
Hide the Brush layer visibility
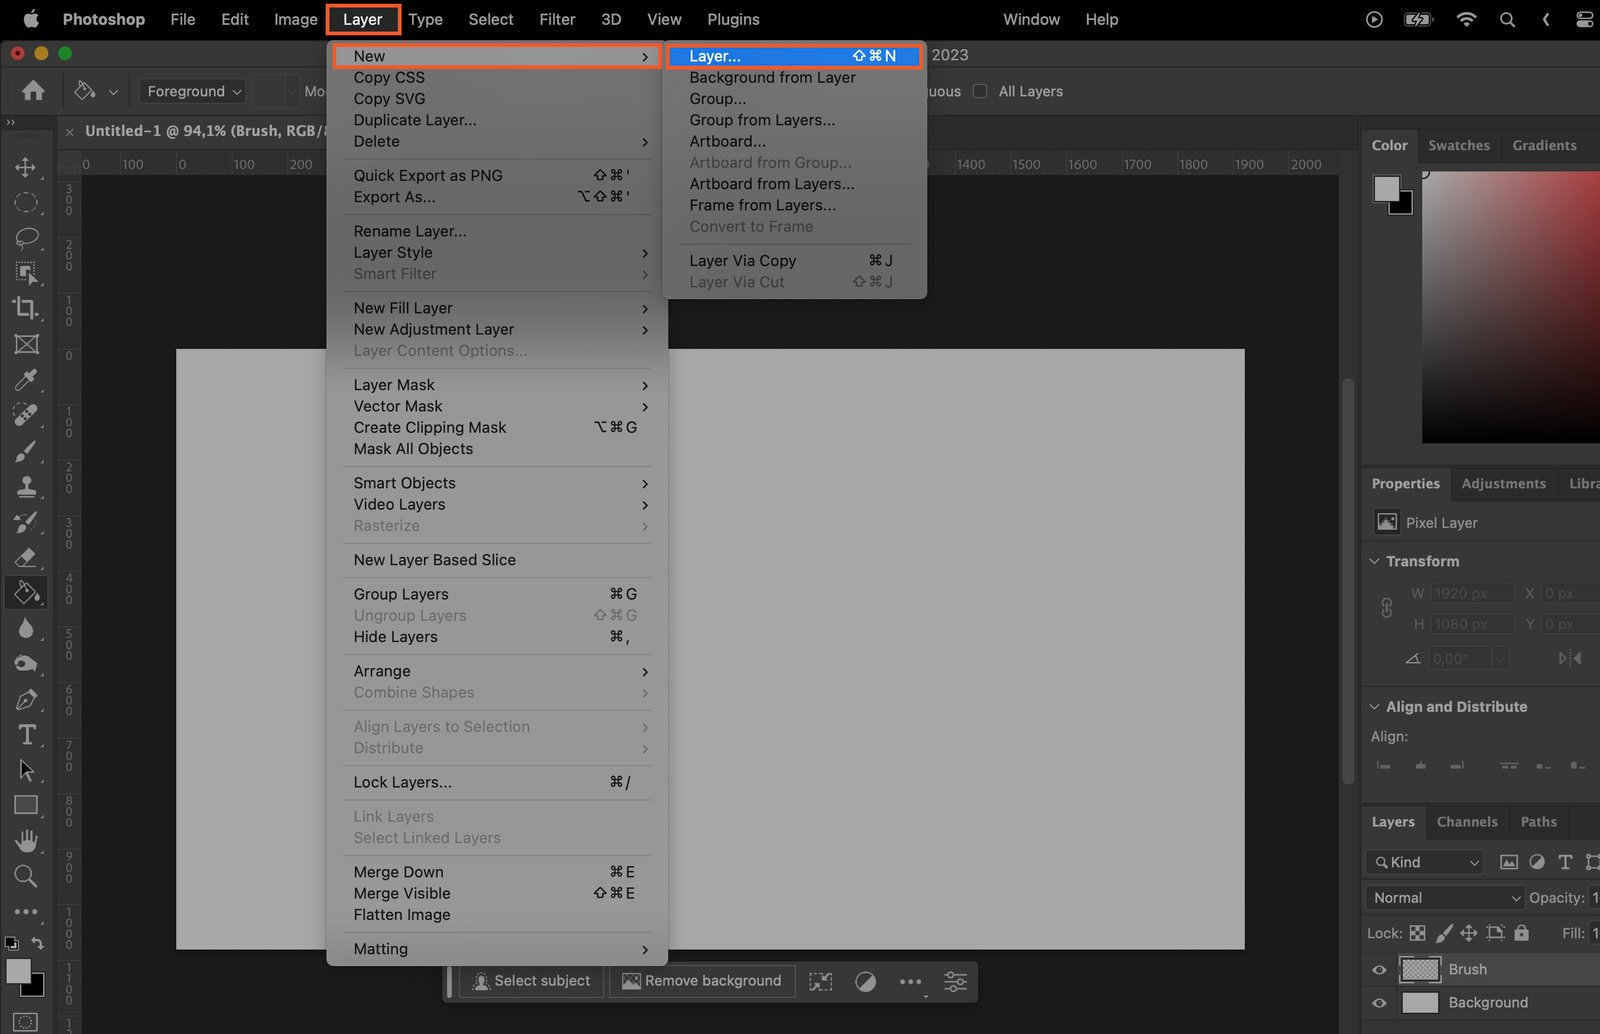[1379, 969]
